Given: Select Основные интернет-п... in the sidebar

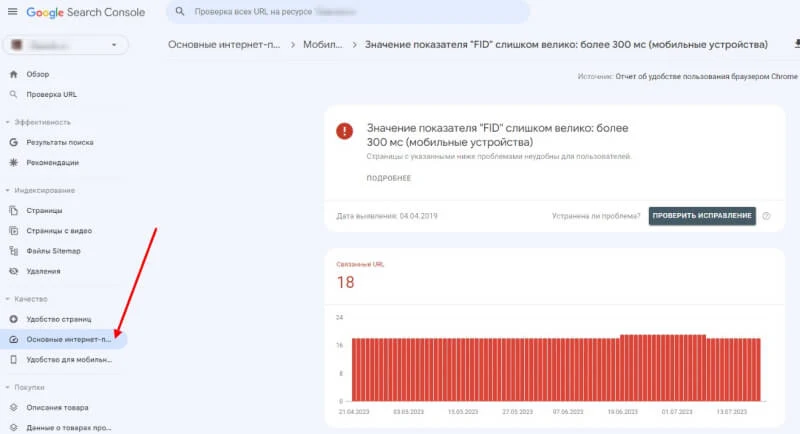Looking at the screenshot, I should coord(63,340).
